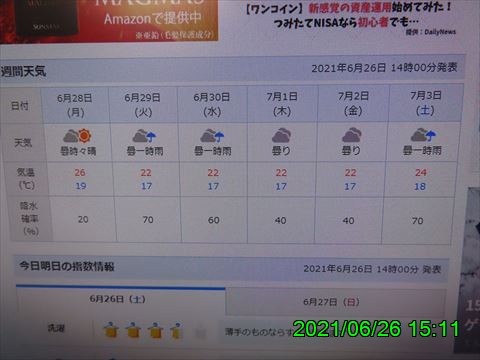Image resolution: width=480 pixels, height=360 pixels.
Task: Click the 洗濯 index row label
Action: pyautogui.click(x=56, y=328)
